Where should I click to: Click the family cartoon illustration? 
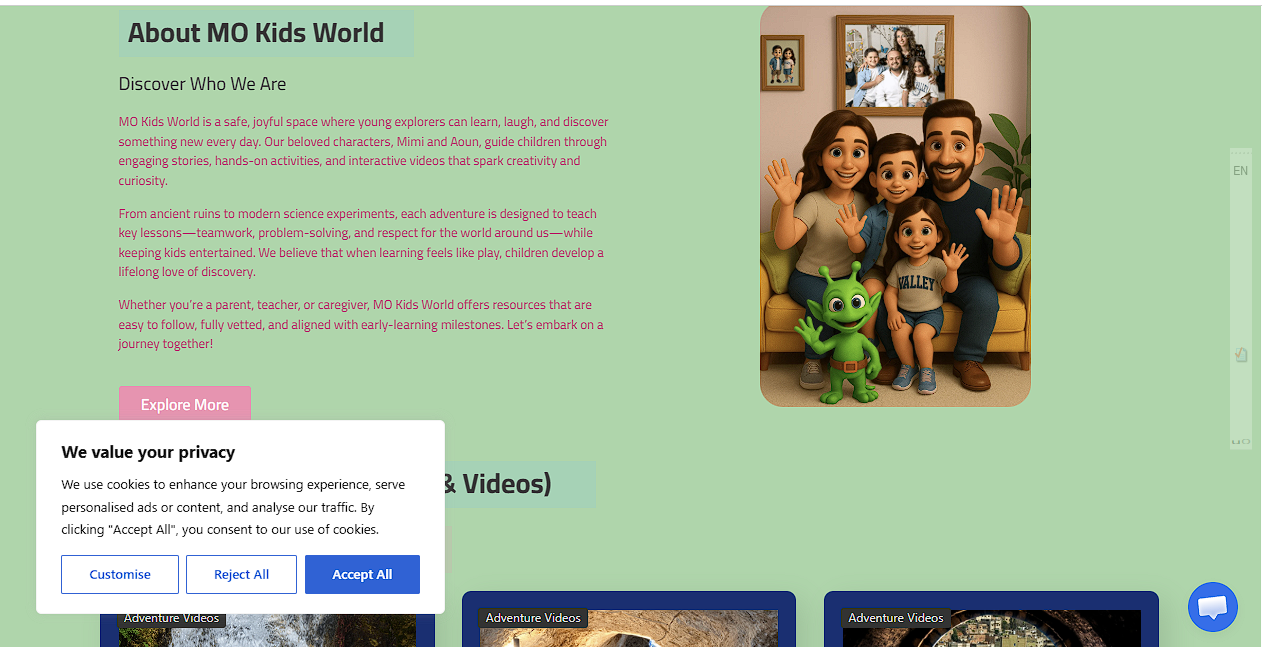pos(895,206)
